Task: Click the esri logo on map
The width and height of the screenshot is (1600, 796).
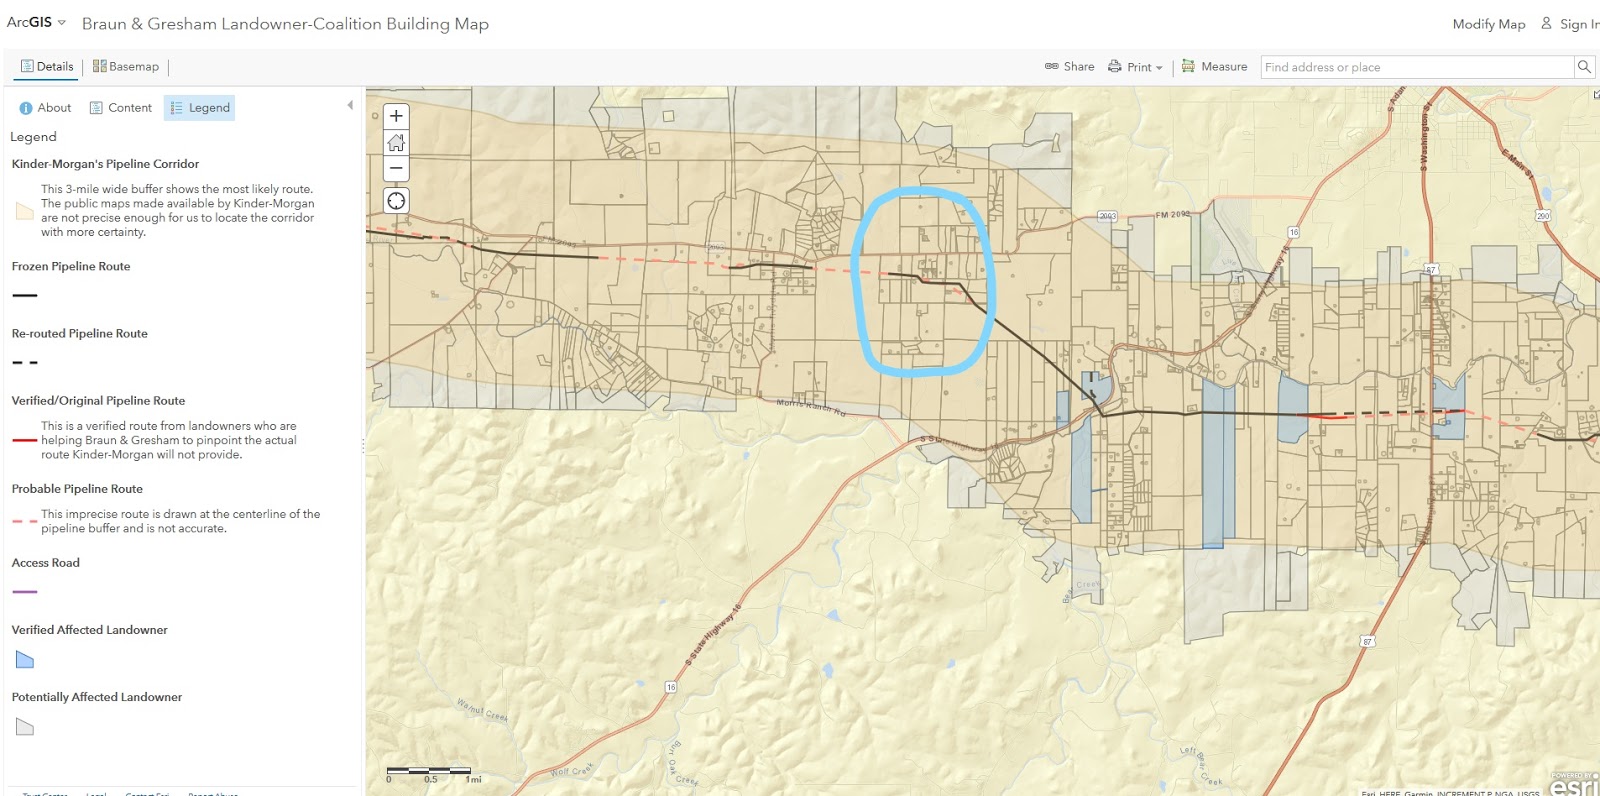Action: tap(1574, 786)
